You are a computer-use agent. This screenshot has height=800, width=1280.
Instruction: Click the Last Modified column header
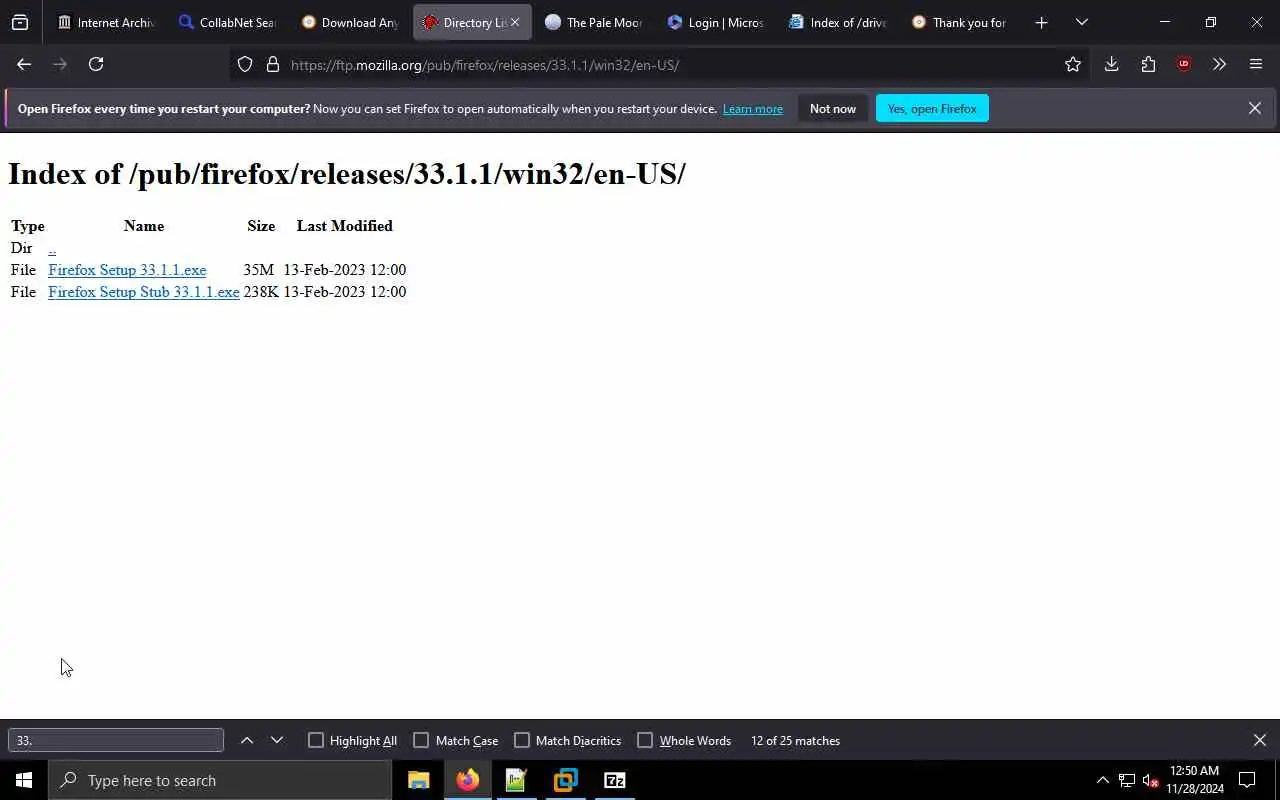345,226
